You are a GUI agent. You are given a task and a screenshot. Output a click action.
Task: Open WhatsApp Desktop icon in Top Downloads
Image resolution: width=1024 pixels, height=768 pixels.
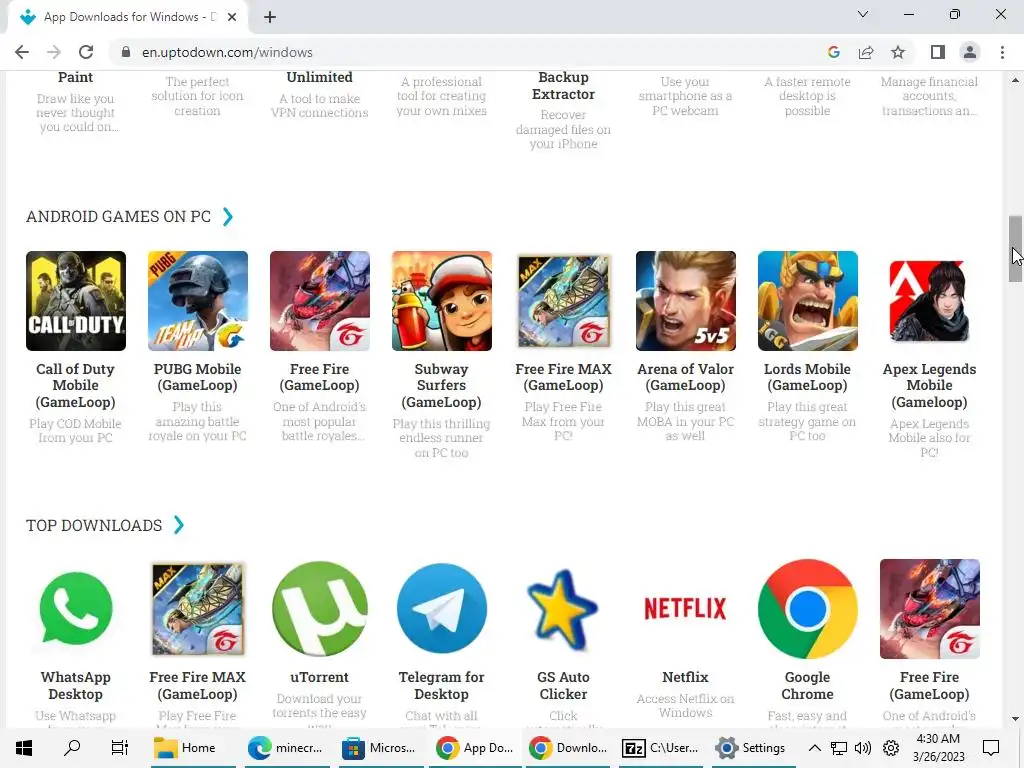(76, 609)
